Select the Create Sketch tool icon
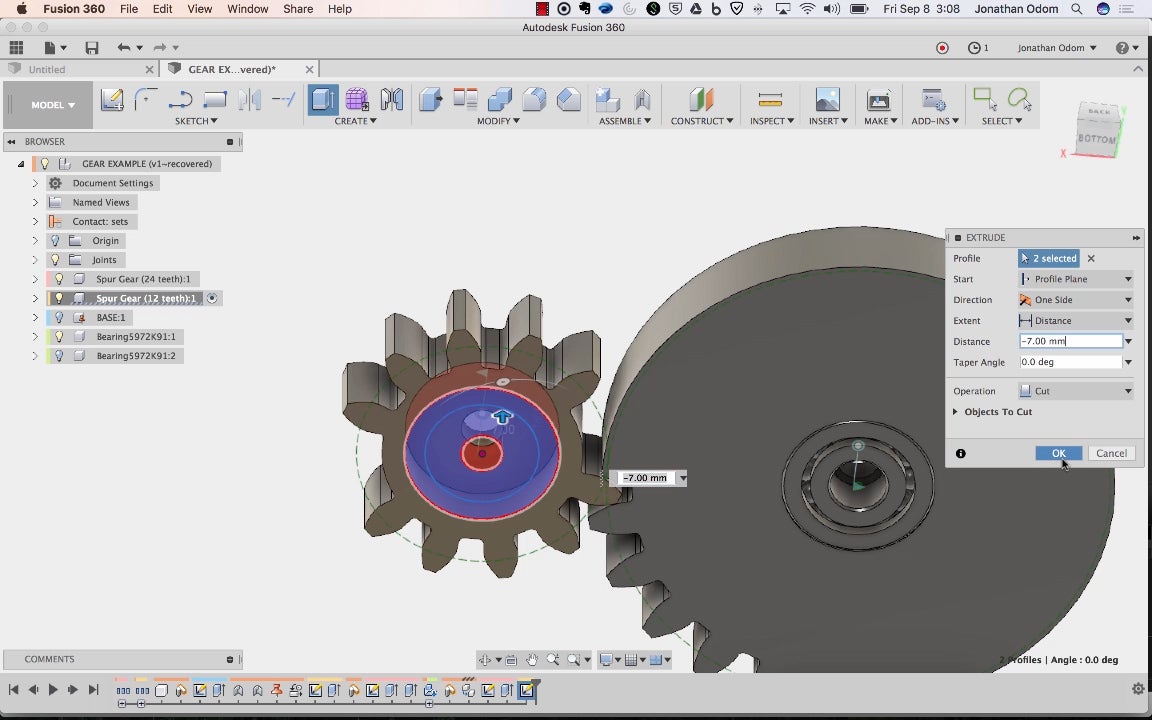The image size is (1152, 720). [112, 100]
